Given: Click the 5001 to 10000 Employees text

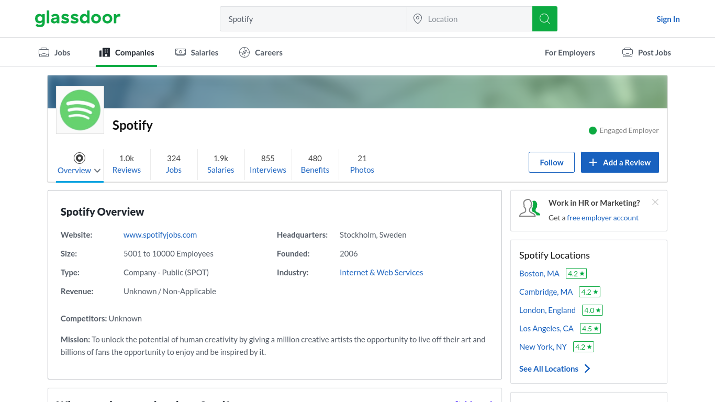Looking at the screenshot, I should click(168, 254).
